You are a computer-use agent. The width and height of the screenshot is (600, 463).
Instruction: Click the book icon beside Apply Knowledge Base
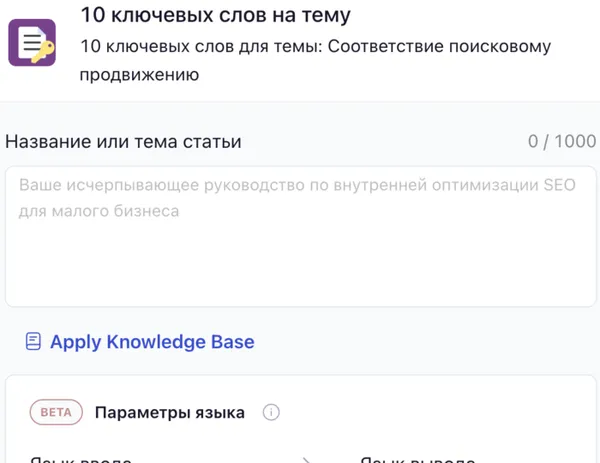[x=33, y=342]
